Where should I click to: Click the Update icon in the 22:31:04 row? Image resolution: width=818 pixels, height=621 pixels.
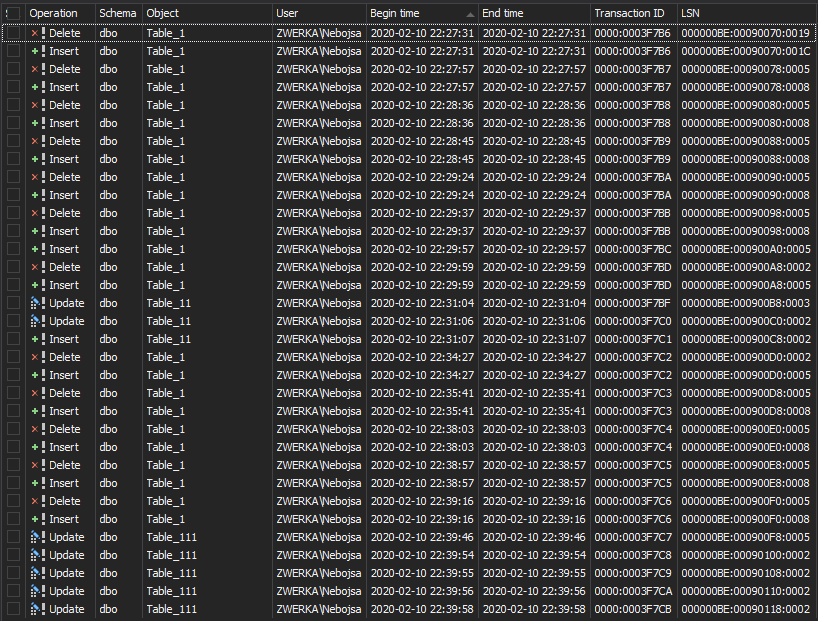tap(35, 303)
